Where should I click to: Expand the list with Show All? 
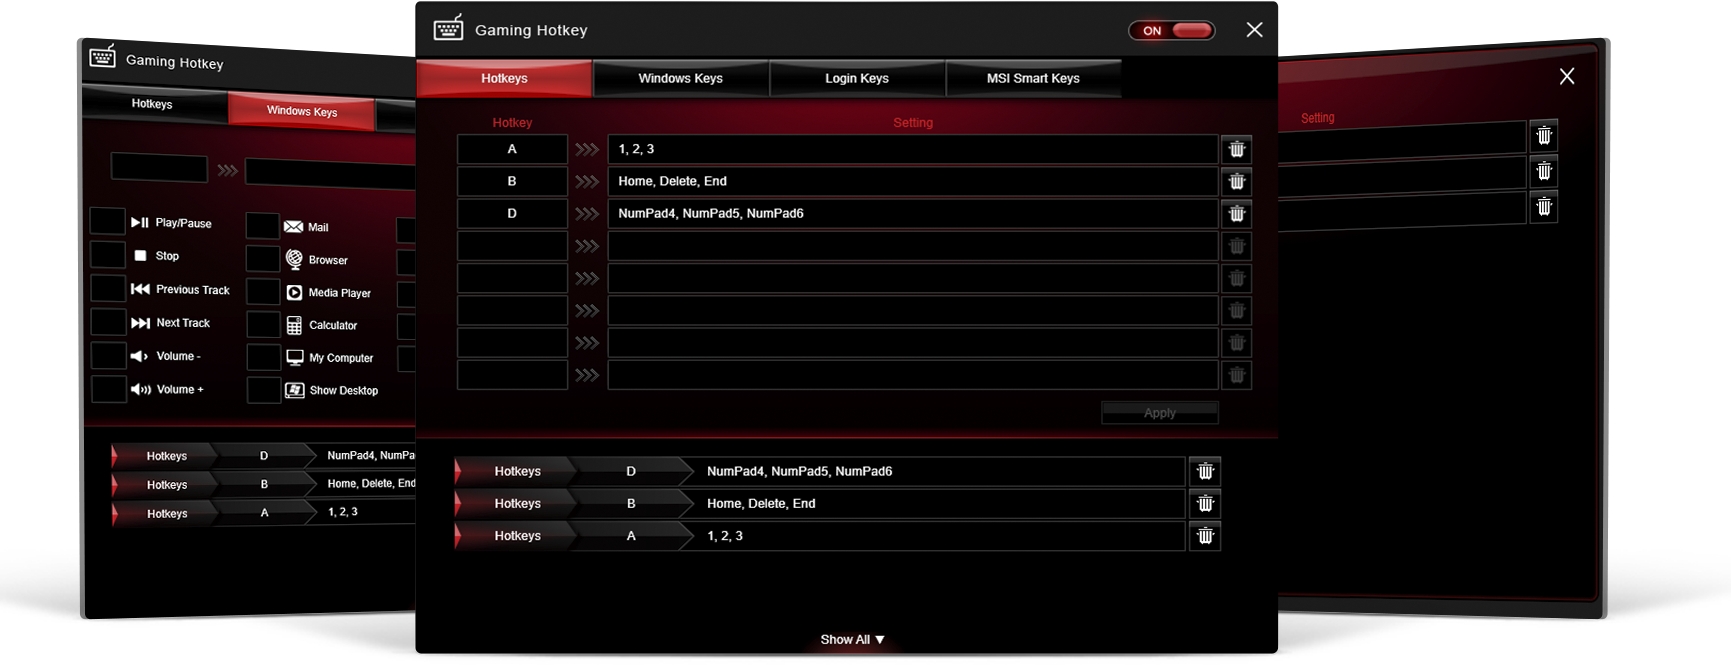852,639
